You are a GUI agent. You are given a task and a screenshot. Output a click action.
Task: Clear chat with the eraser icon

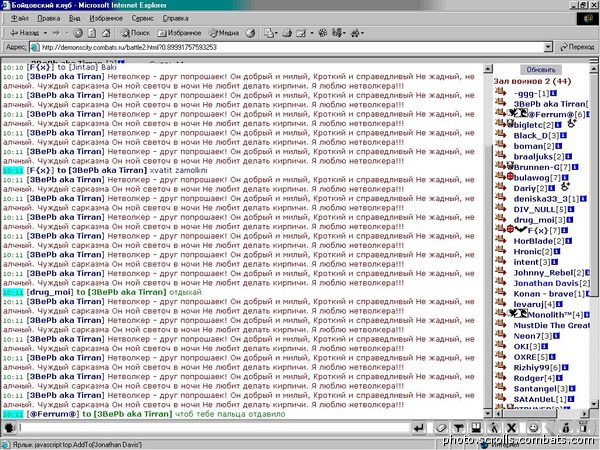(441, 428)
